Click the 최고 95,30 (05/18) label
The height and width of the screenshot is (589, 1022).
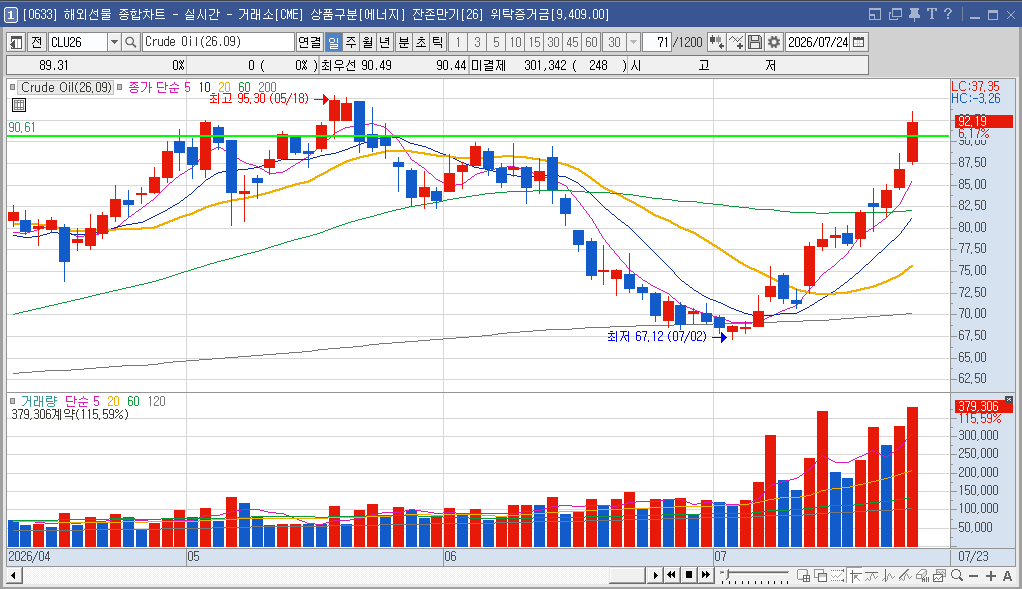259,99
